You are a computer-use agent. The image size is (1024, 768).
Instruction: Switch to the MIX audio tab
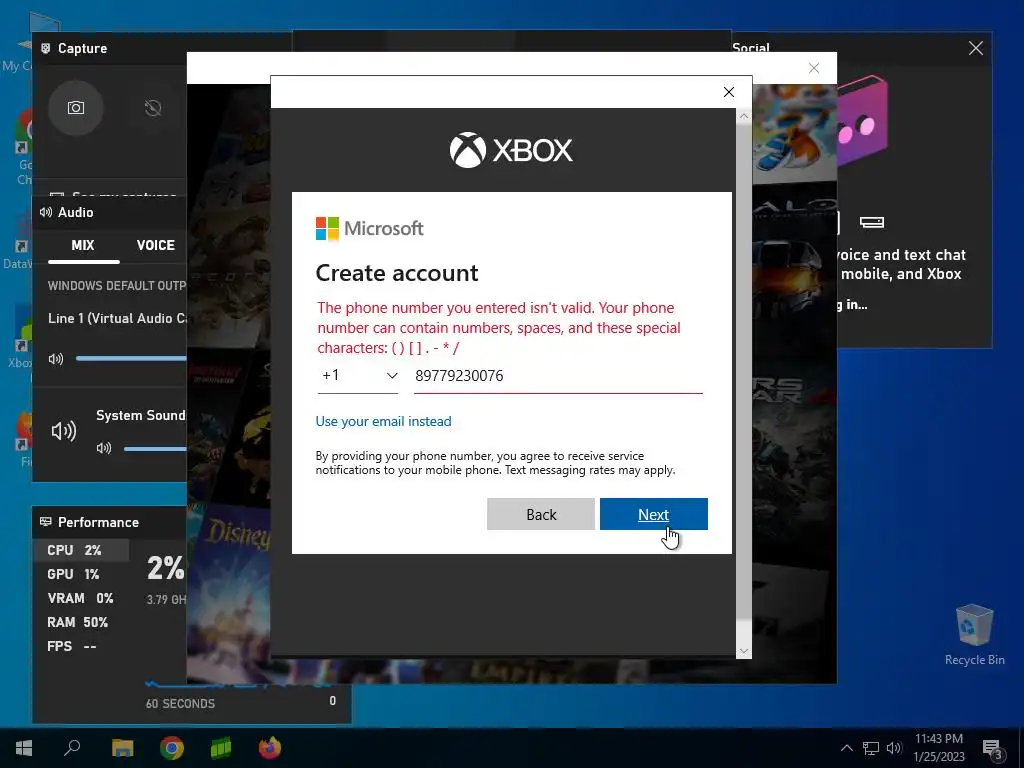pyautogui.click(x=83, y=246)
